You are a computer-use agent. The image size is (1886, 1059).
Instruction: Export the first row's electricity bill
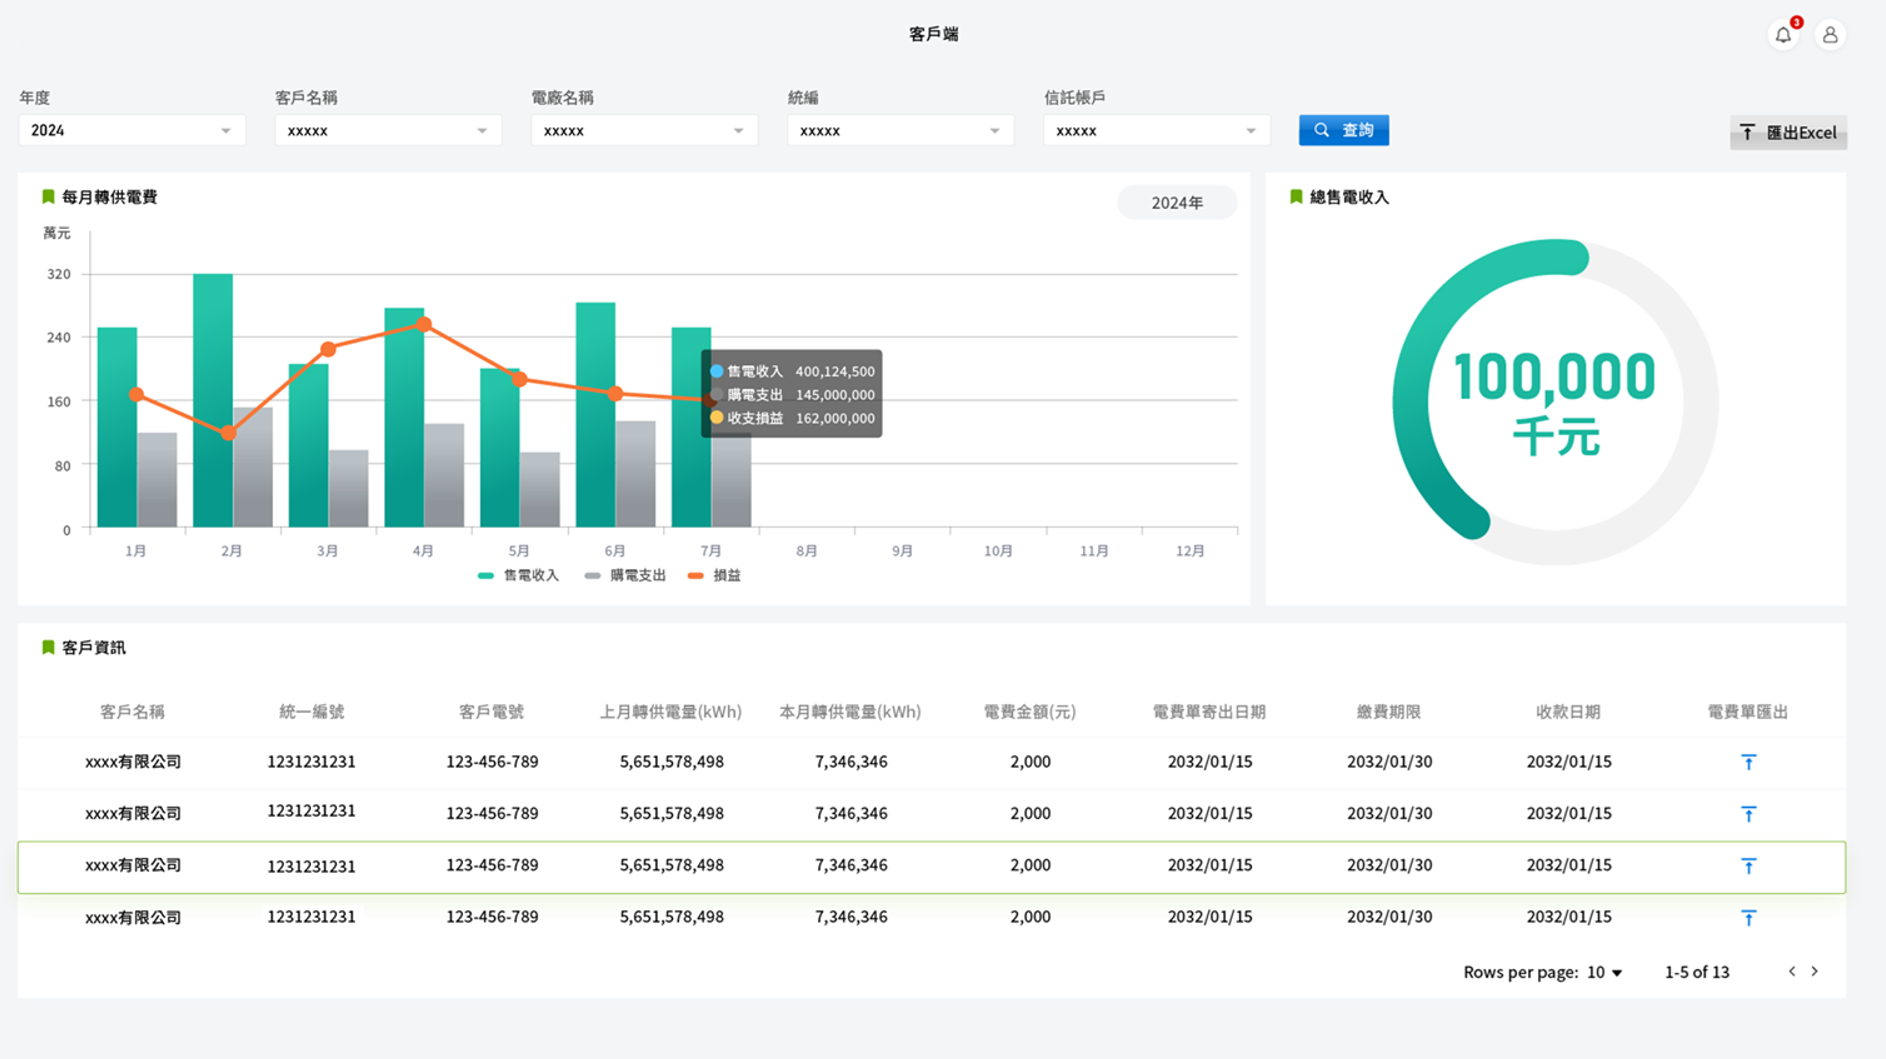[1748, 762]
